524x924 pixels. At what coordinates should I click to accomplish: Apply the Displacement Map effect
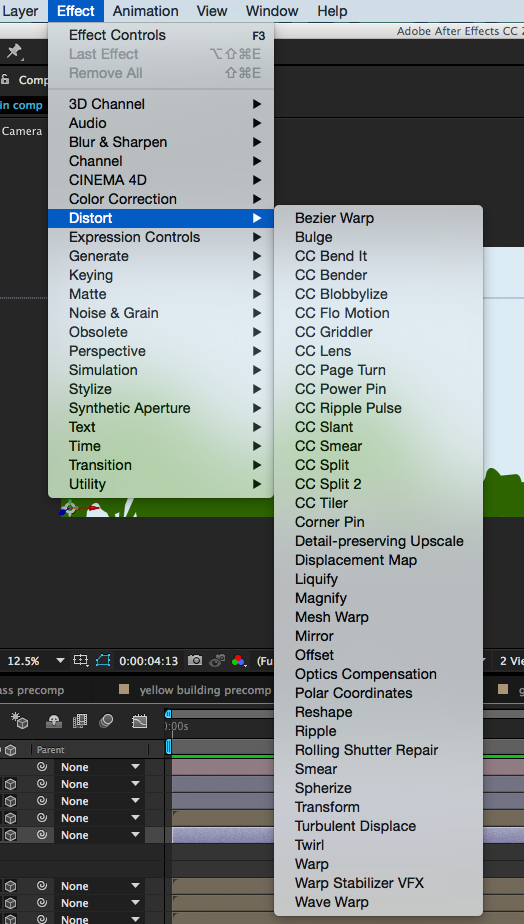(x=378, y=560)
